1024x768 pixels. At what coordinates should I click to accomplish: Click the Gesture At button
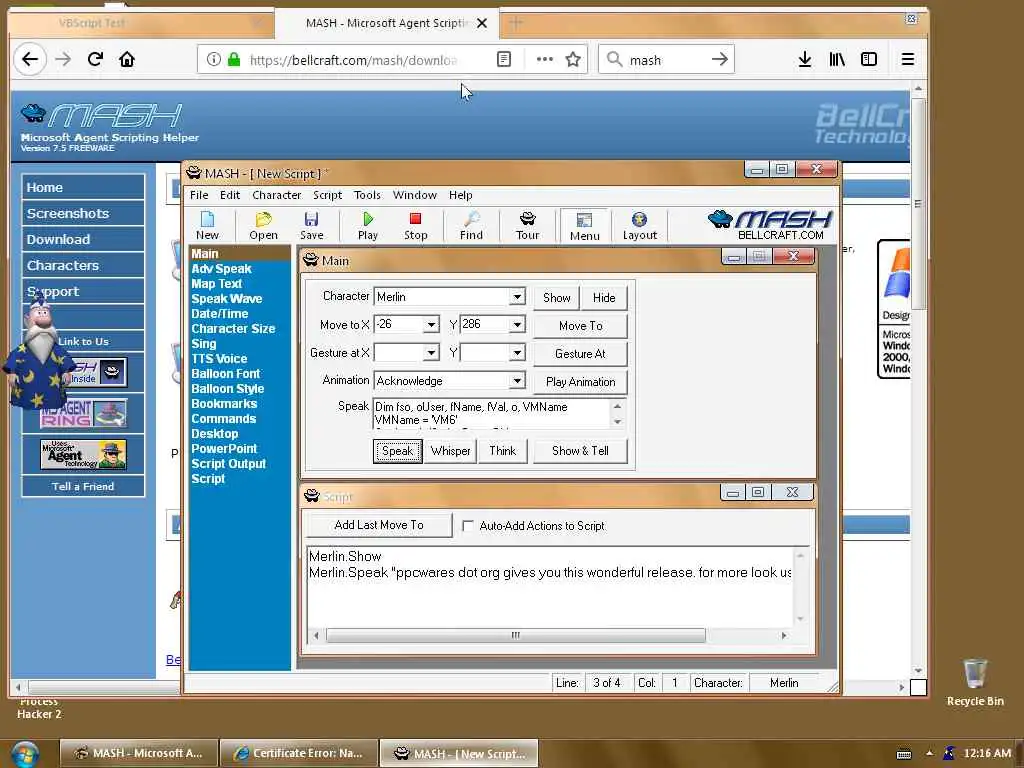[581, 354]
